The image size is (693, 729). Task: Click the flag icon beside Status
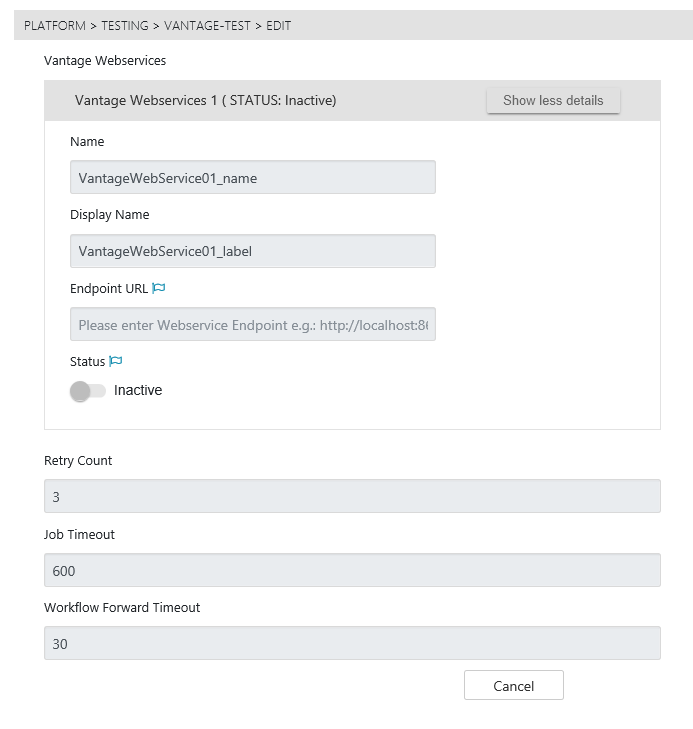click(115, 361)
